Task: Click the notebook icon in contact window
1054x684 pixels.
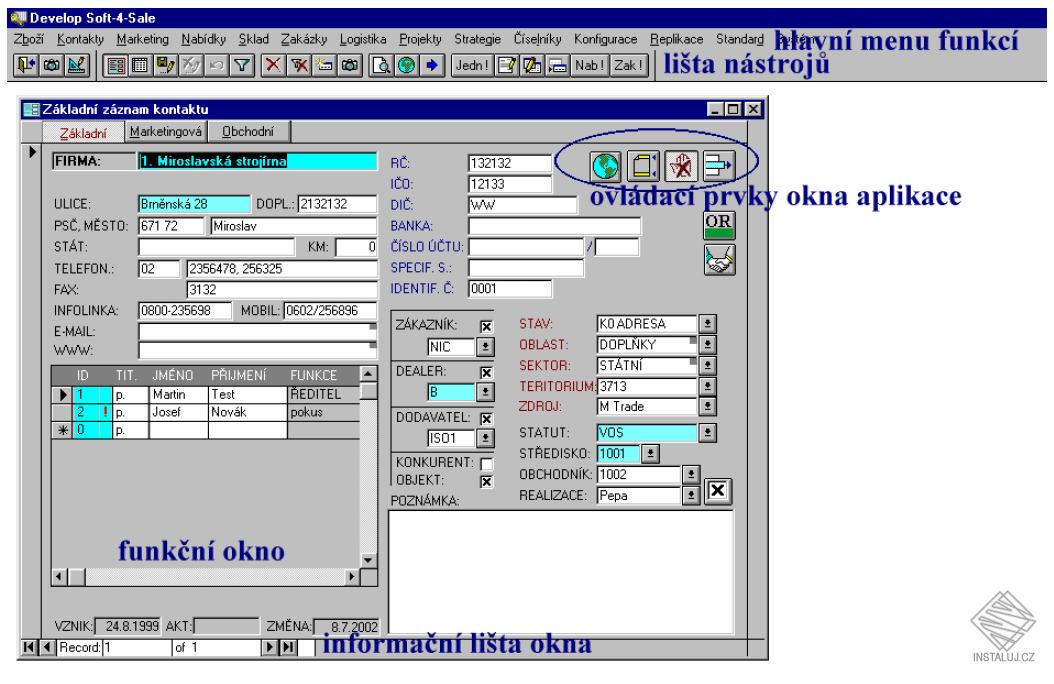Action: [643, 165]
